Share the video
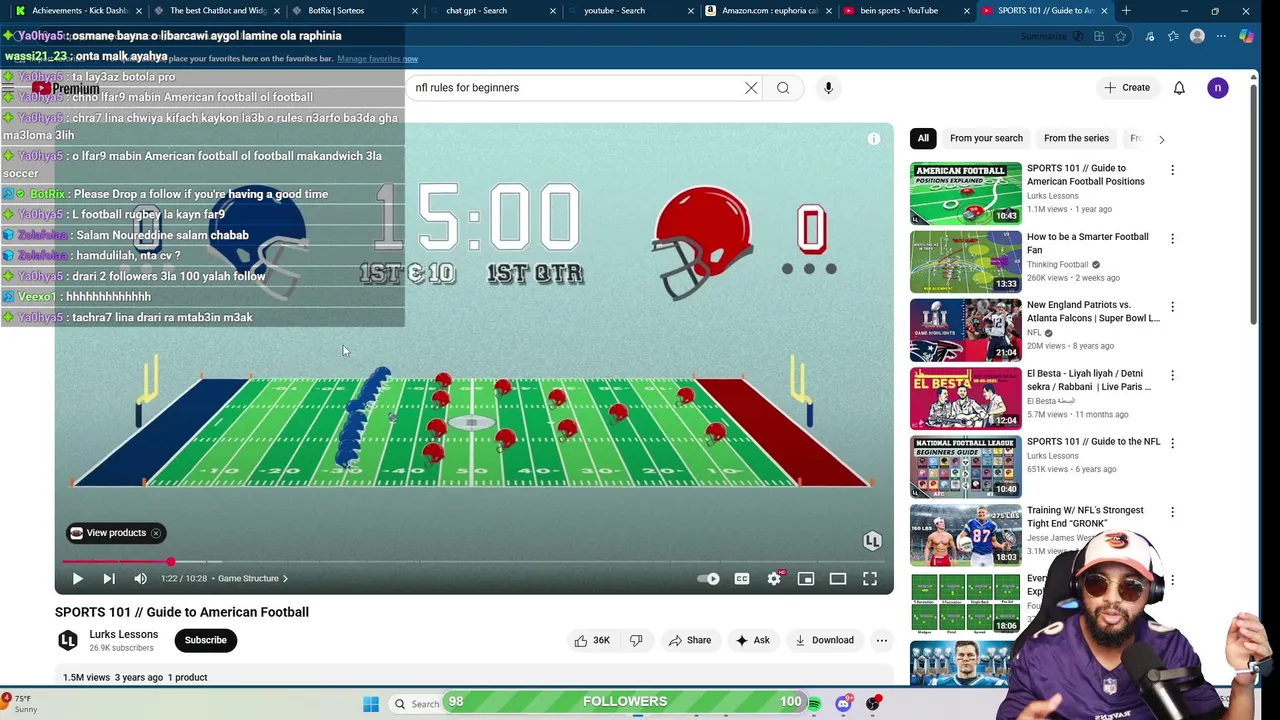1280x720 pixels. point(689,641)
